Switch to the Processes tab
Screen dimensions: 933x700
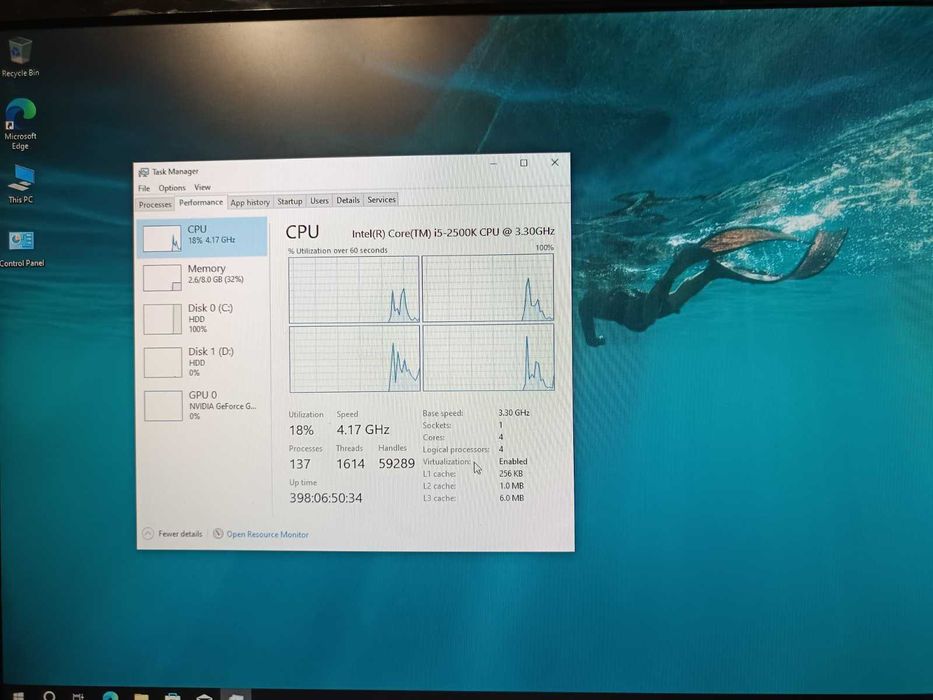pyautogui.click(x=155, y=204)
